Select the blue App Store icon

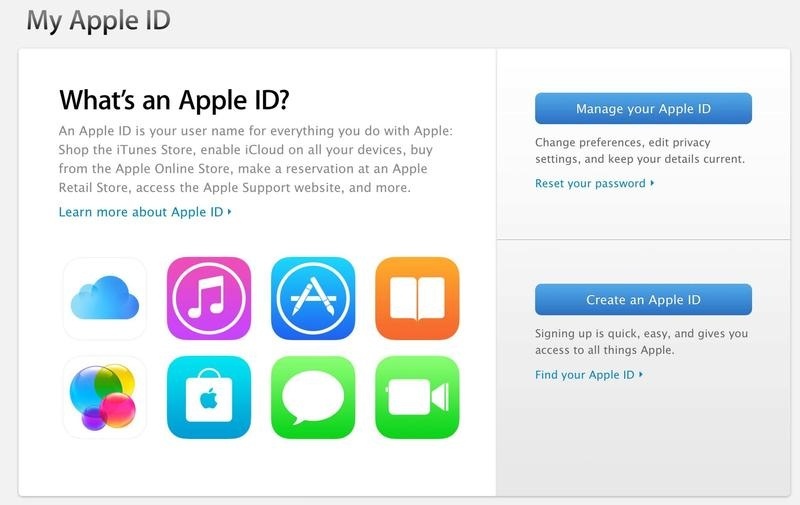313,298
